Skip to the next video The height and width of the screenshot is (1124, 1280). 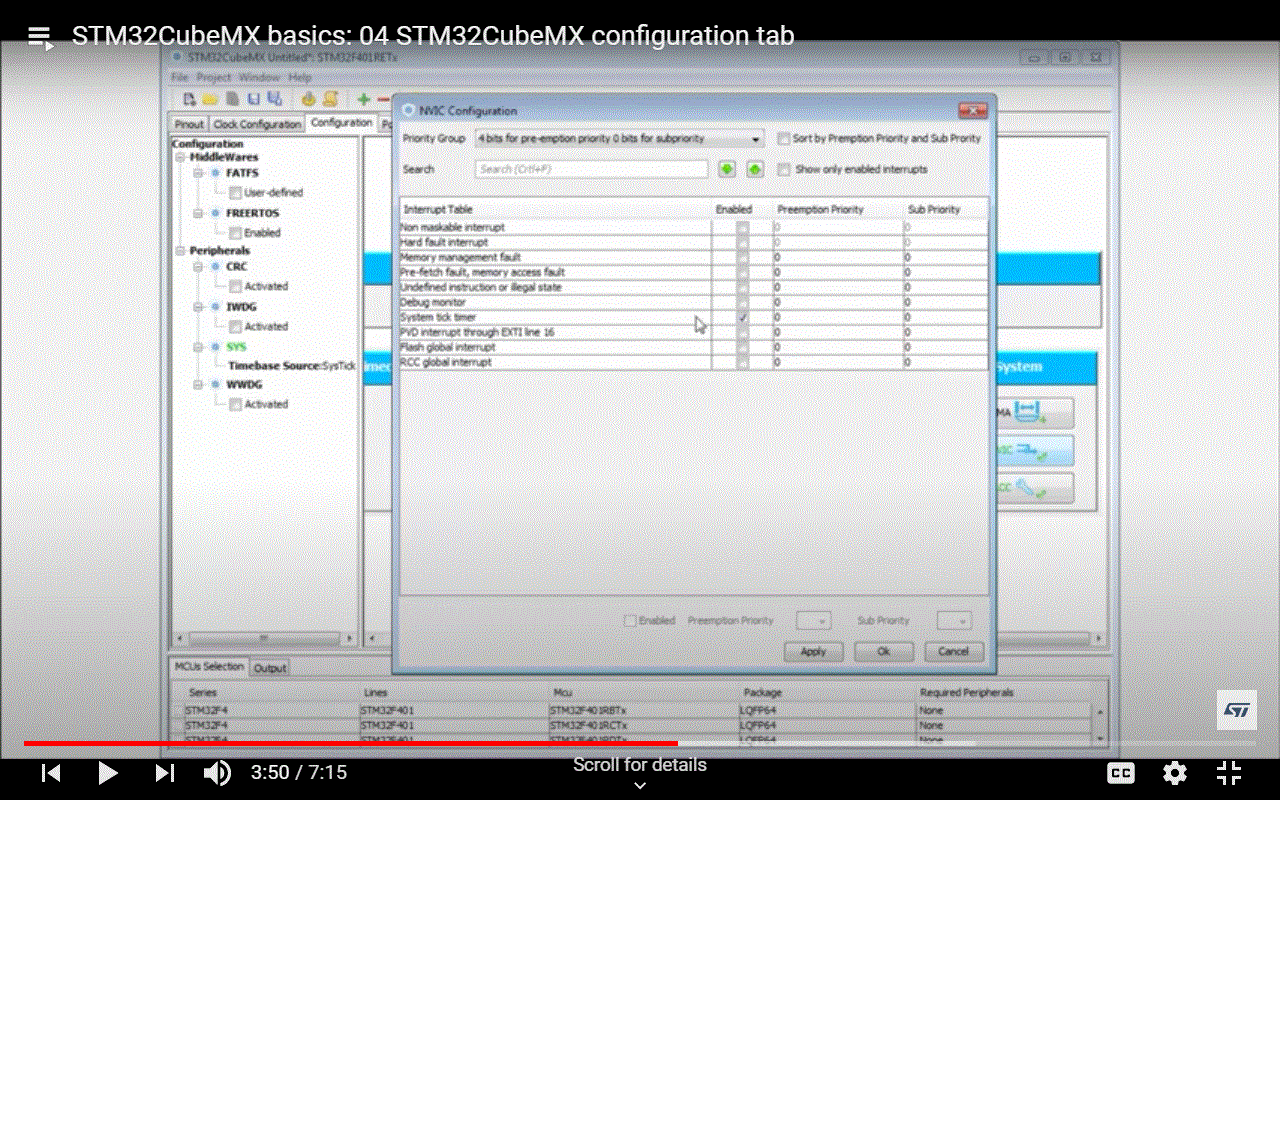coord(165,773)
